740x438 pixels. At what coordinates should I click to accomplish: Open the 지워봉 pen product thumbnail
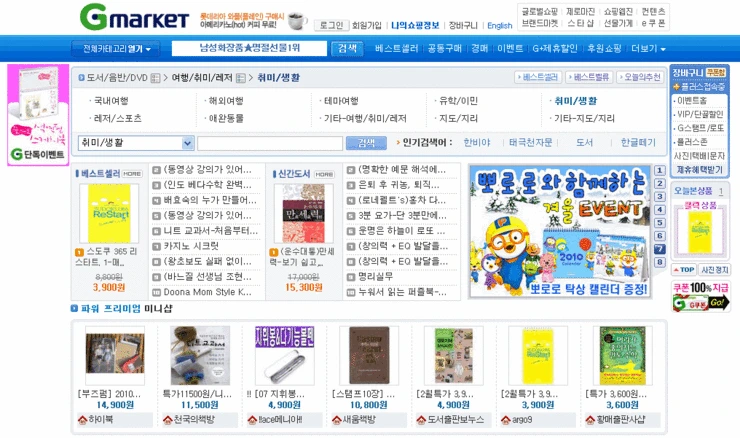click(x=285, y=355)
